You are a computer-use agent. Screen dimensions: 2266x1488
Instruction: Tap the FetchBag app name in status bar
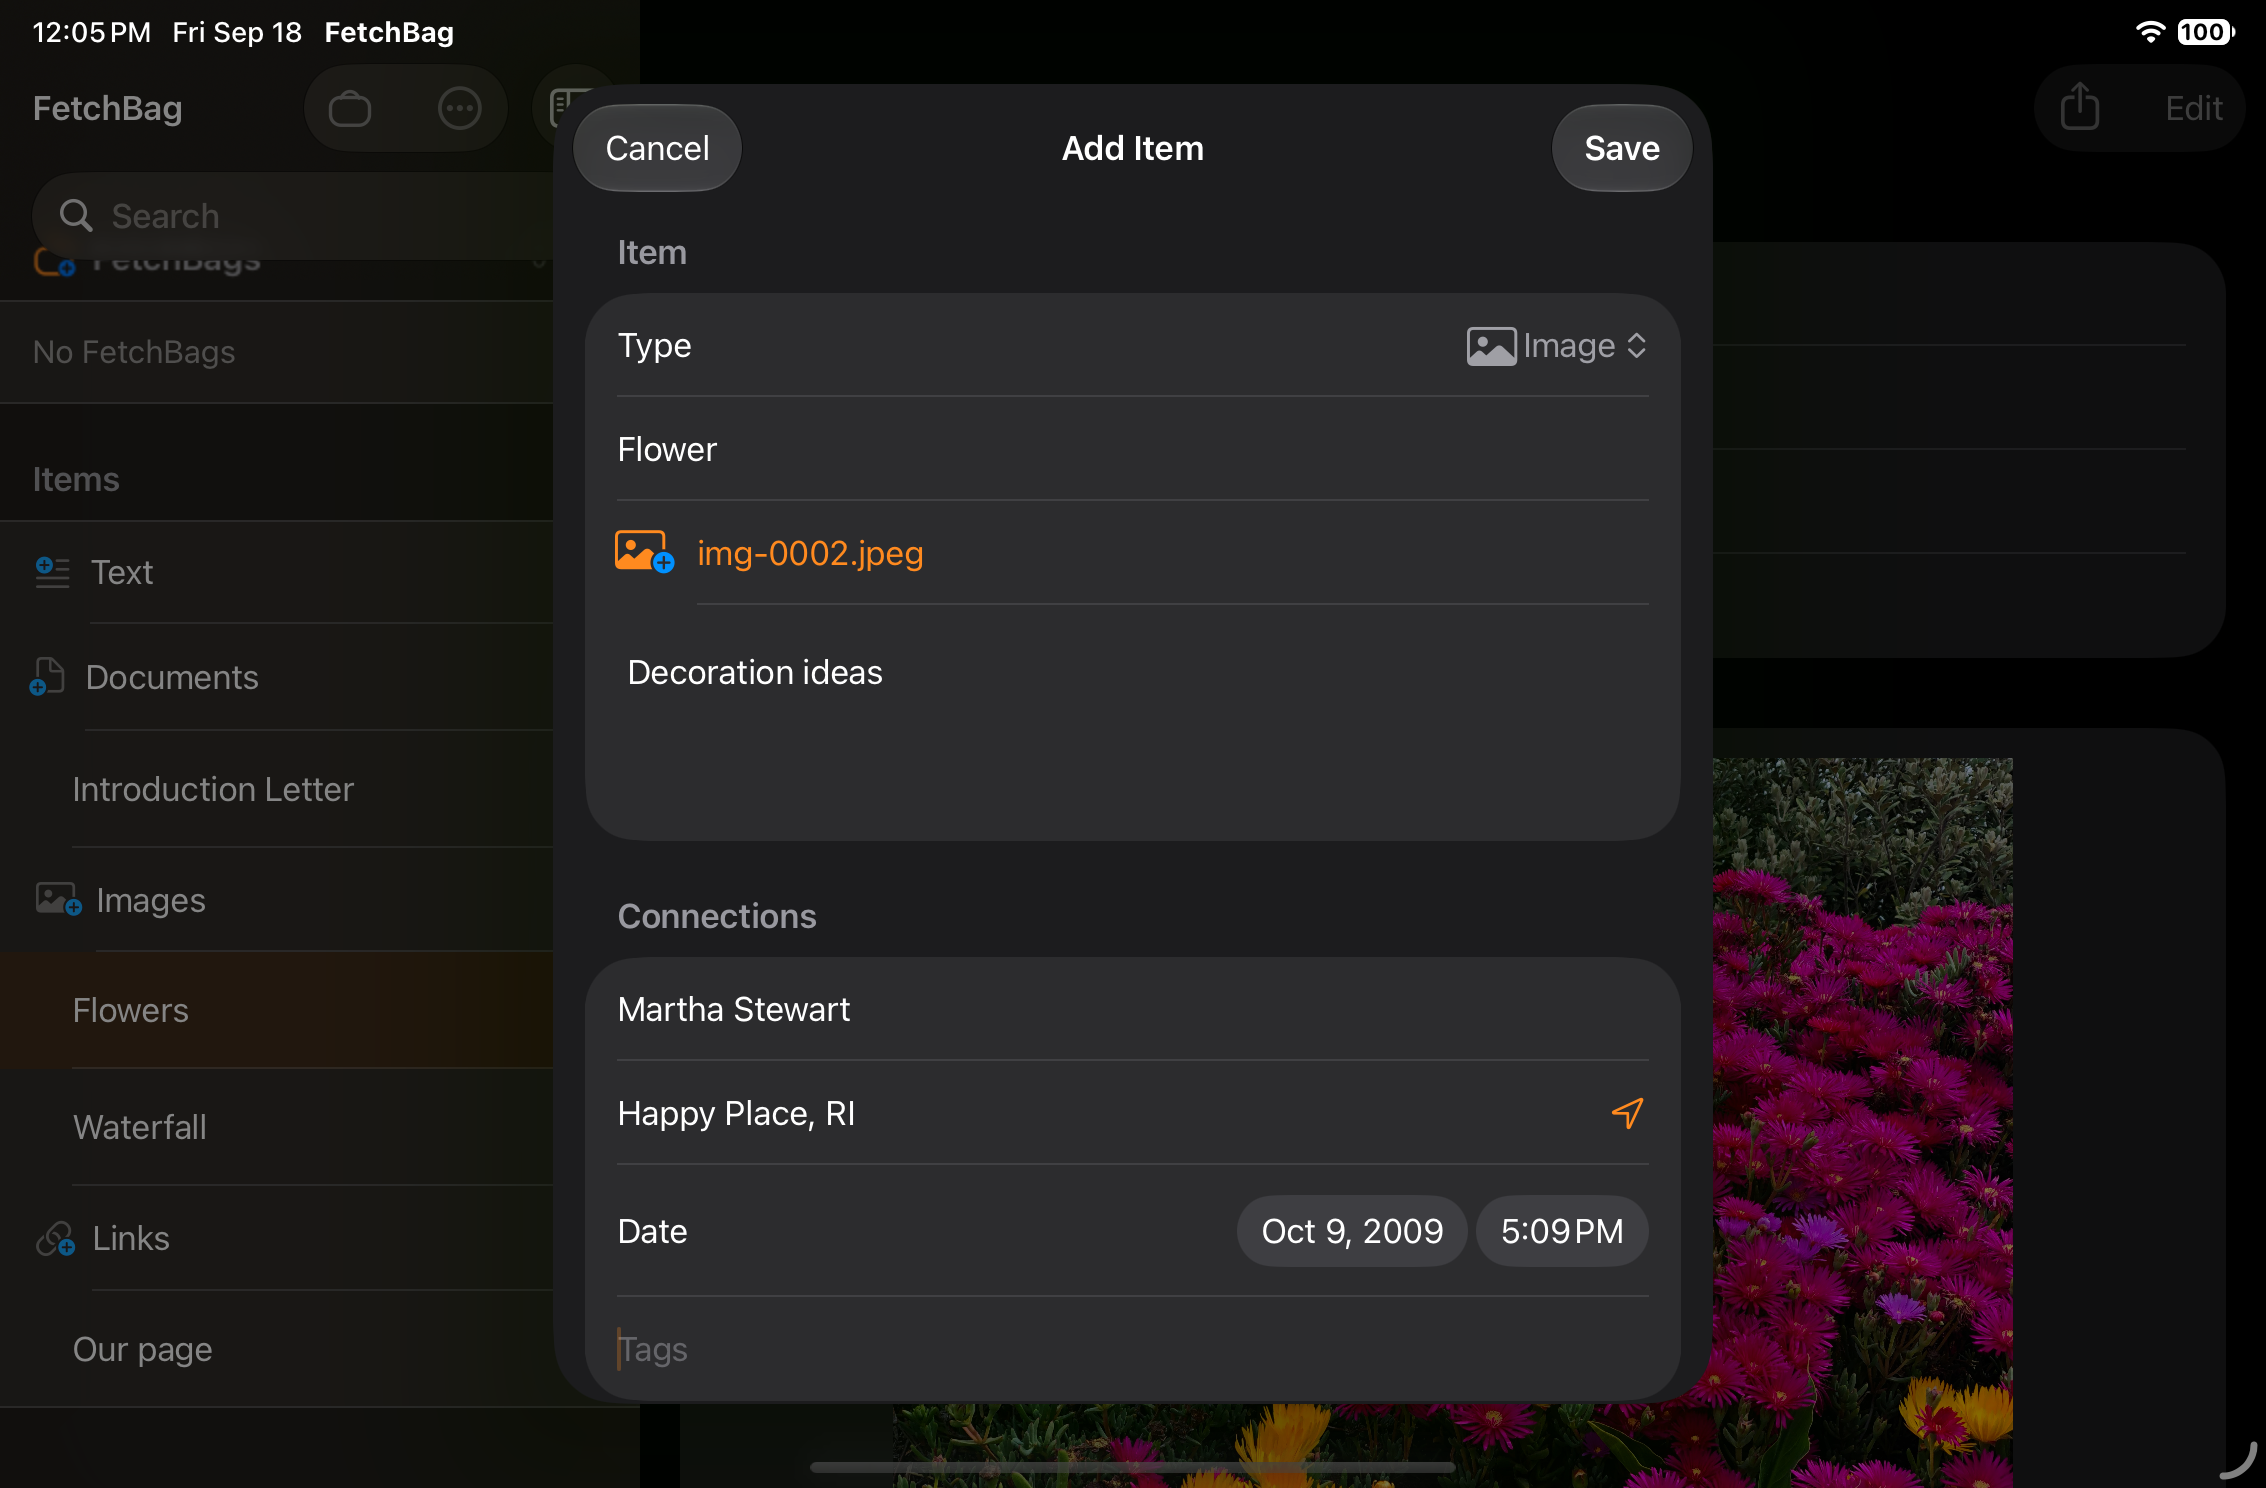389,32
